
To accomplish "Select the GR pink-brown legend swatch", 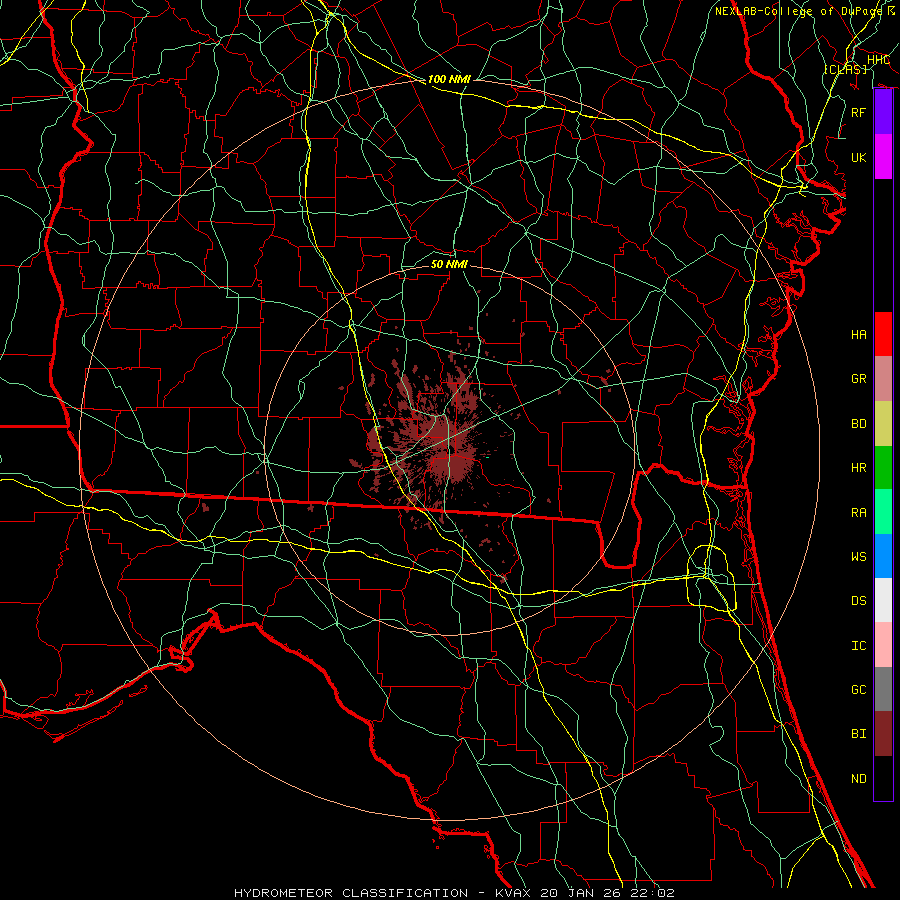I will 883,378.
